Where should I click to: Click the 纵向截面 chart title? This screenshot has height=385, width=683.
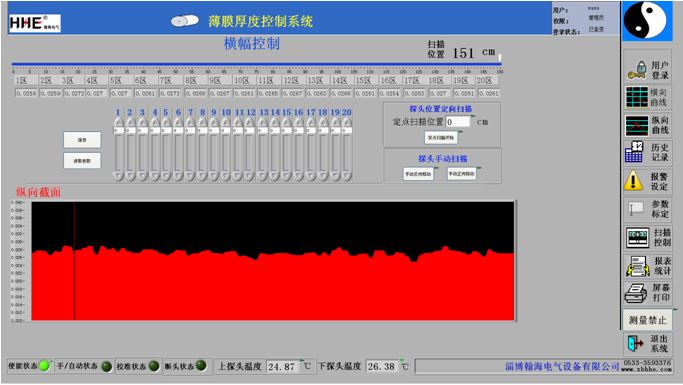click(38, 192)
